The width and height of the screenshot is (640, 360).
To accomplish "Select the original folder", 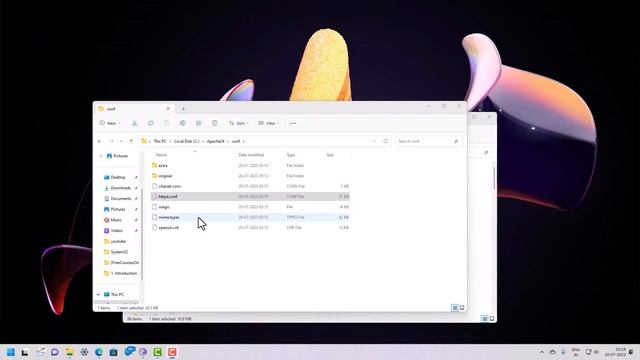I will 250,176.
